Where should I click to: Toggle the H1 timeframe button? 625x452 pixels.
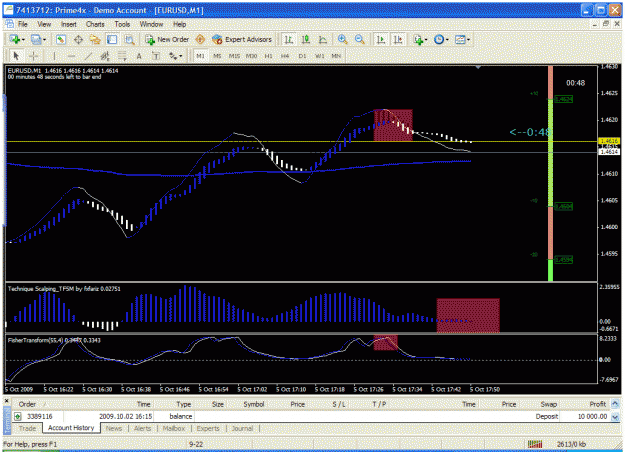pyautogui.click(x=268, y=56)
